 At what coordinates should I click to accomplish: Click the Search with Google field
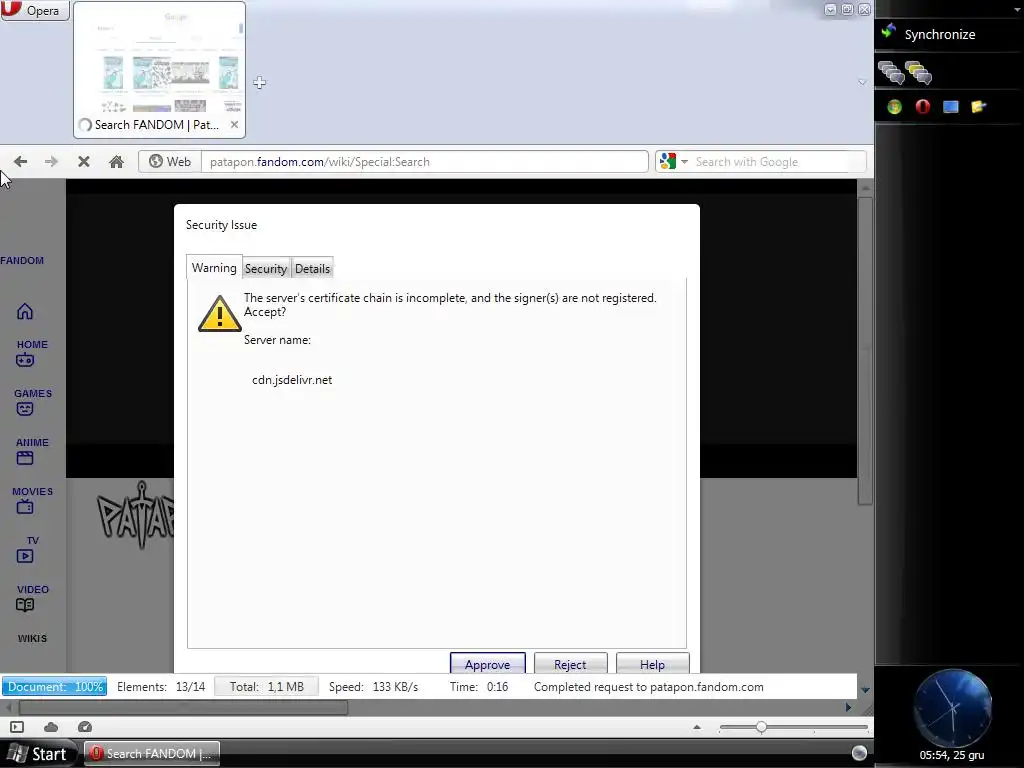pyautogui.click(x=777, y=161)
